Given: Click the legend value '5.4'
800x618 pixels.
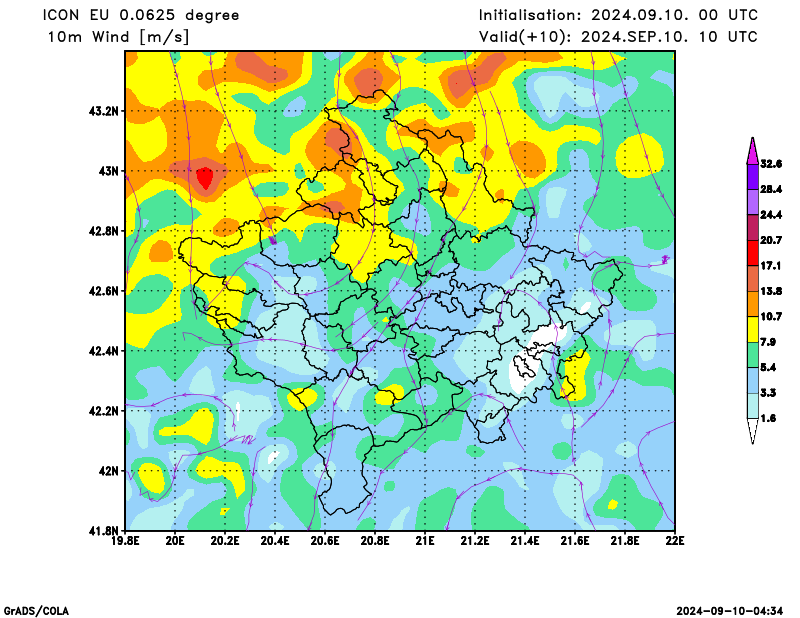Looking at the screenshot, I should coord(768,367).
